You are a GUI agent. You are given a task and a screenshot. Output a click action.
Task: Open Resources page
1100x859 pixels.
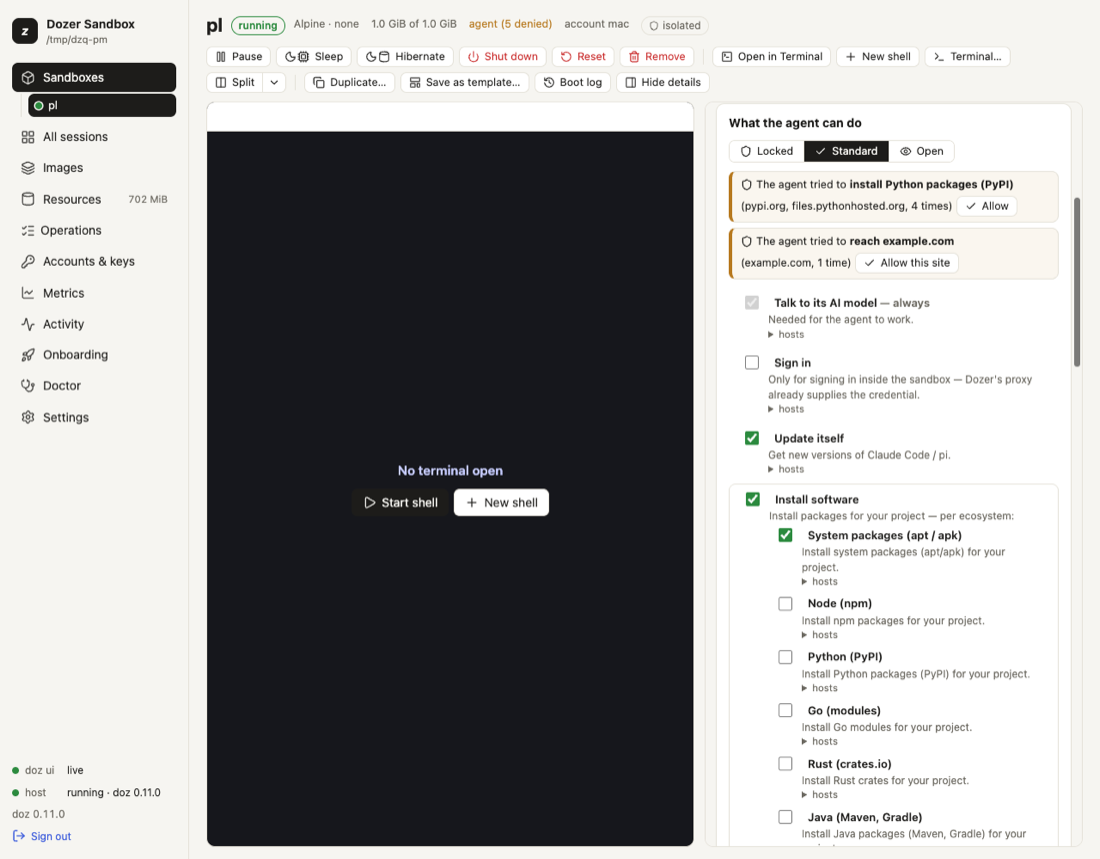94,199
